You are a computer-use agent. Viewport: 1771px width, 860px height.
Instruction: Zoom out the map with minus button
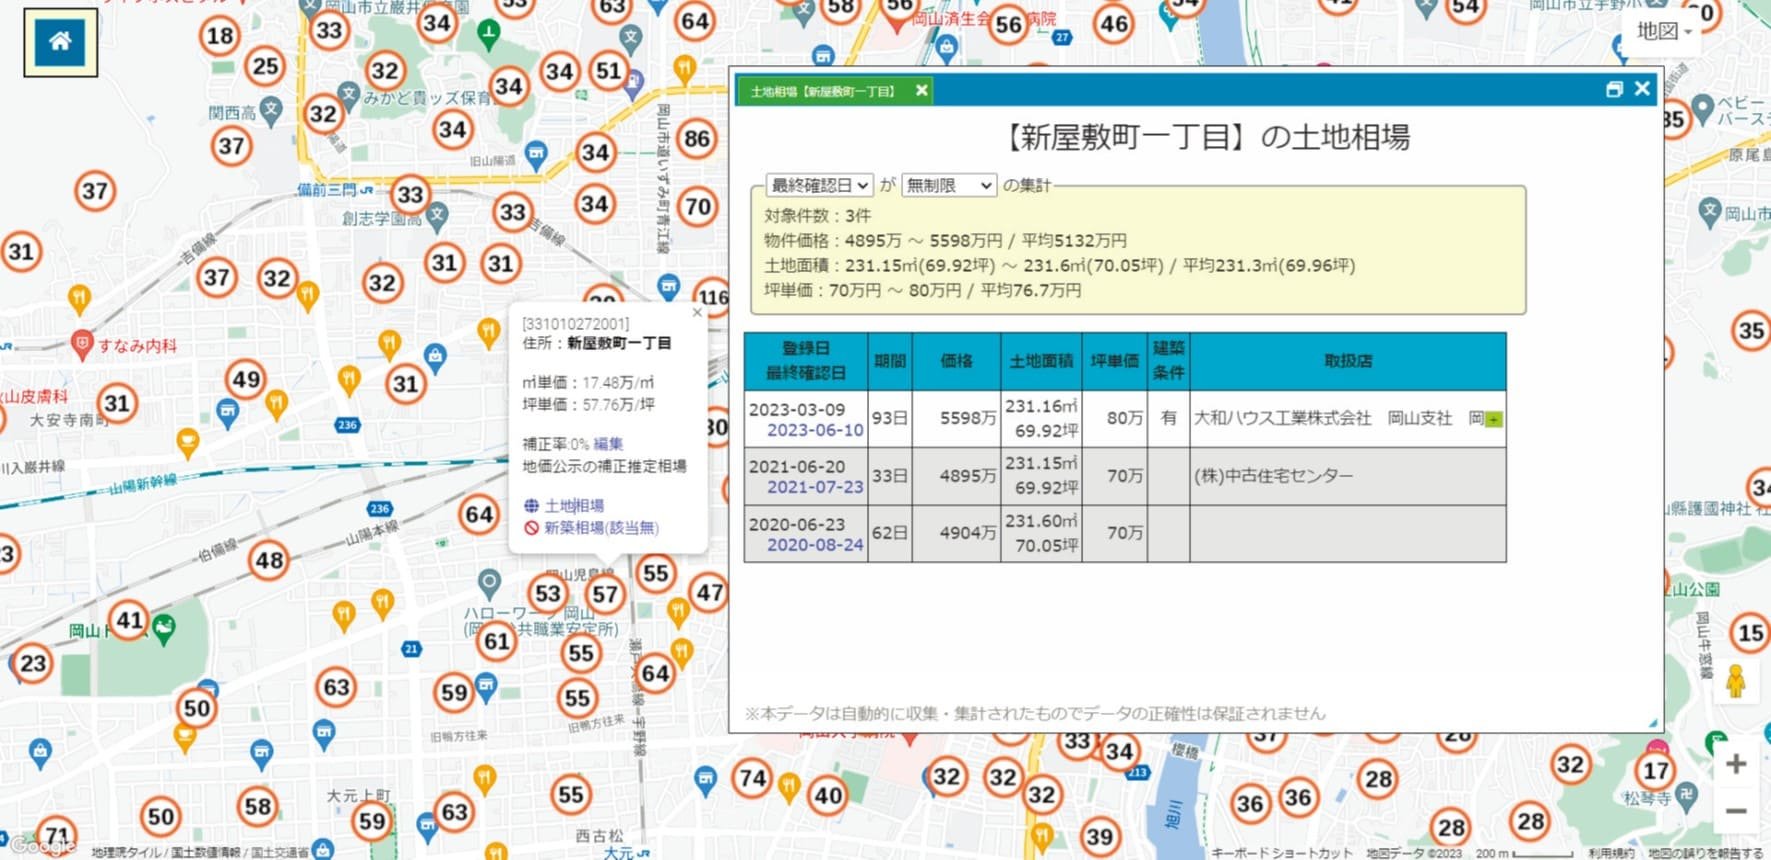[1736, 811]
